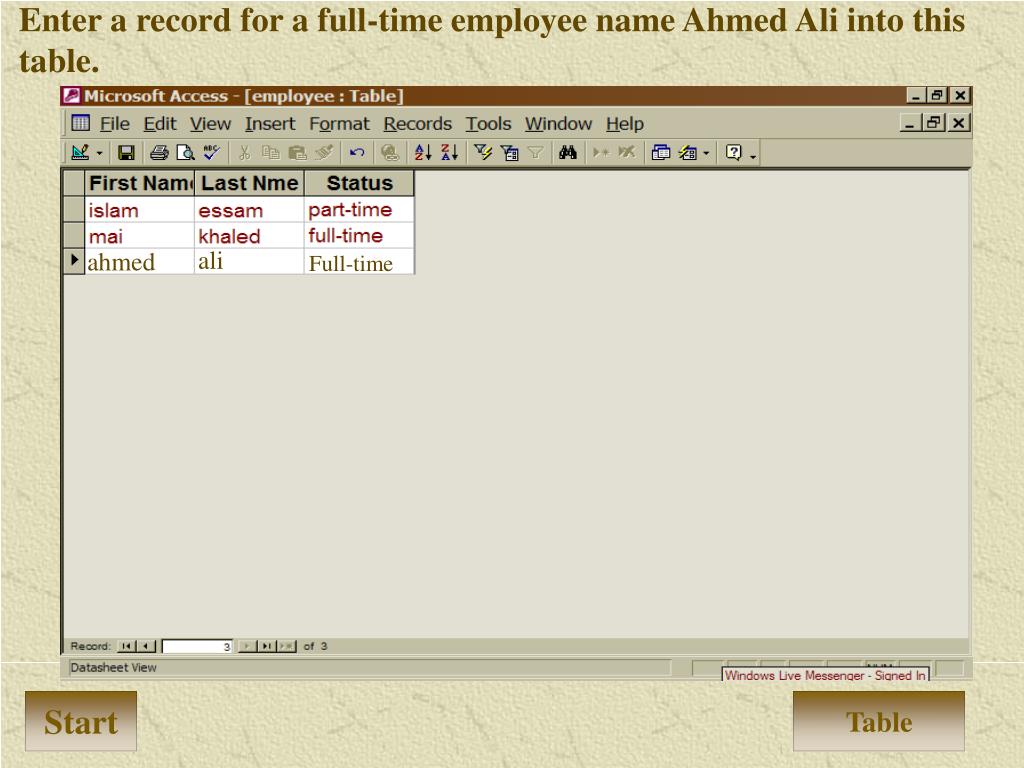Undo the last action
1024x768 pixels.
tap(357, 153)
